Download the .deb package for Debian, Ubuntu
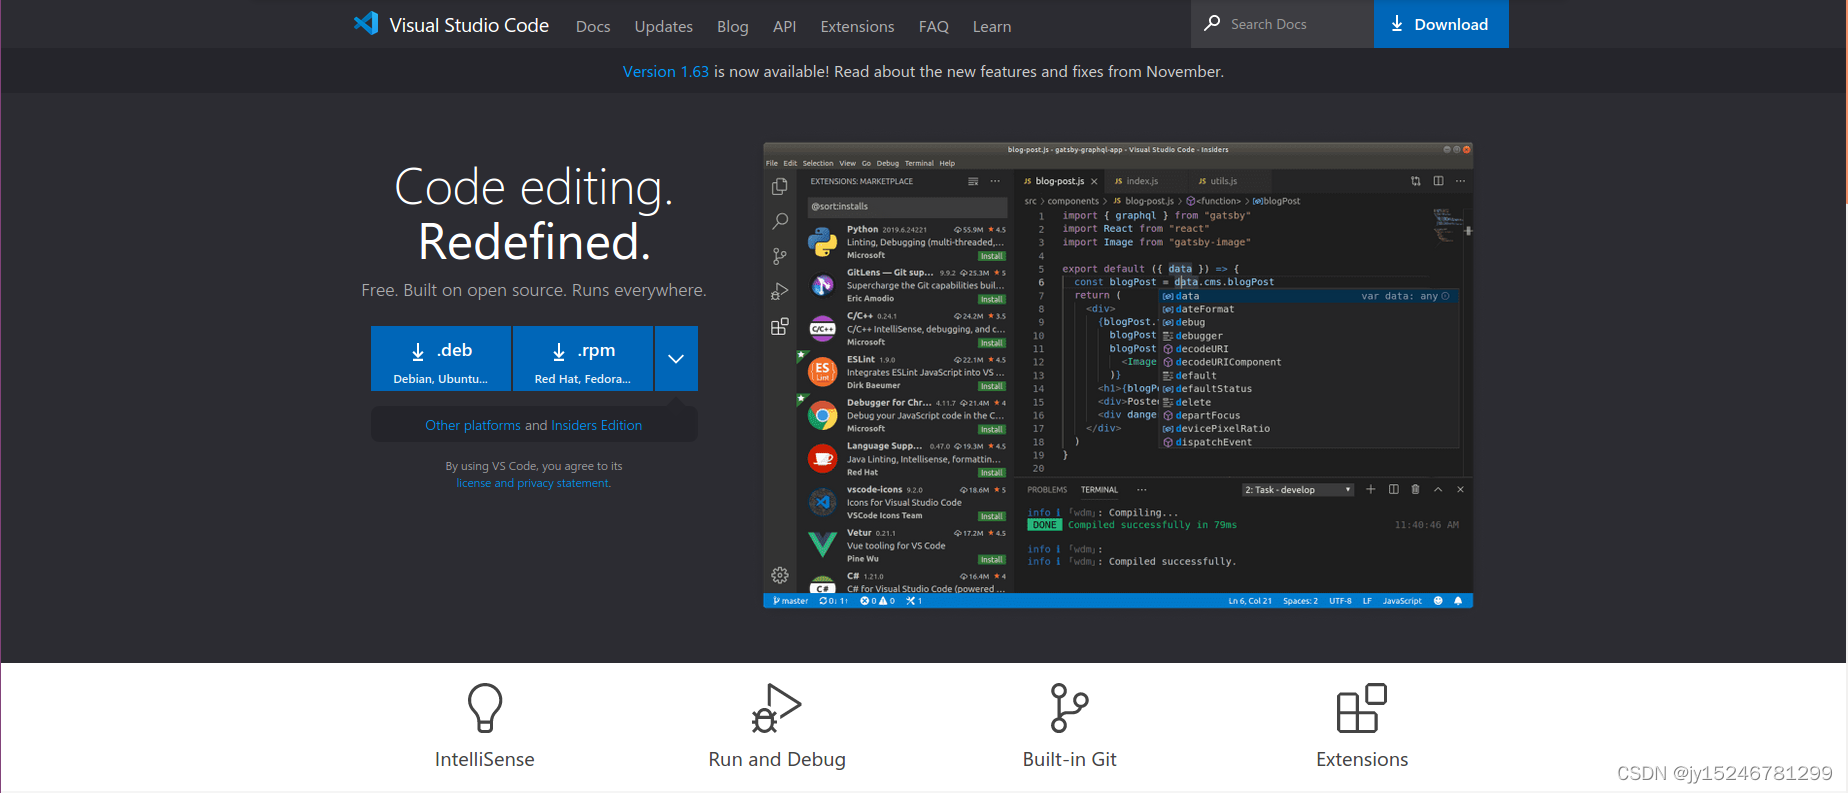Screen dimensions: 1848x793 click(x=441, y=359)
